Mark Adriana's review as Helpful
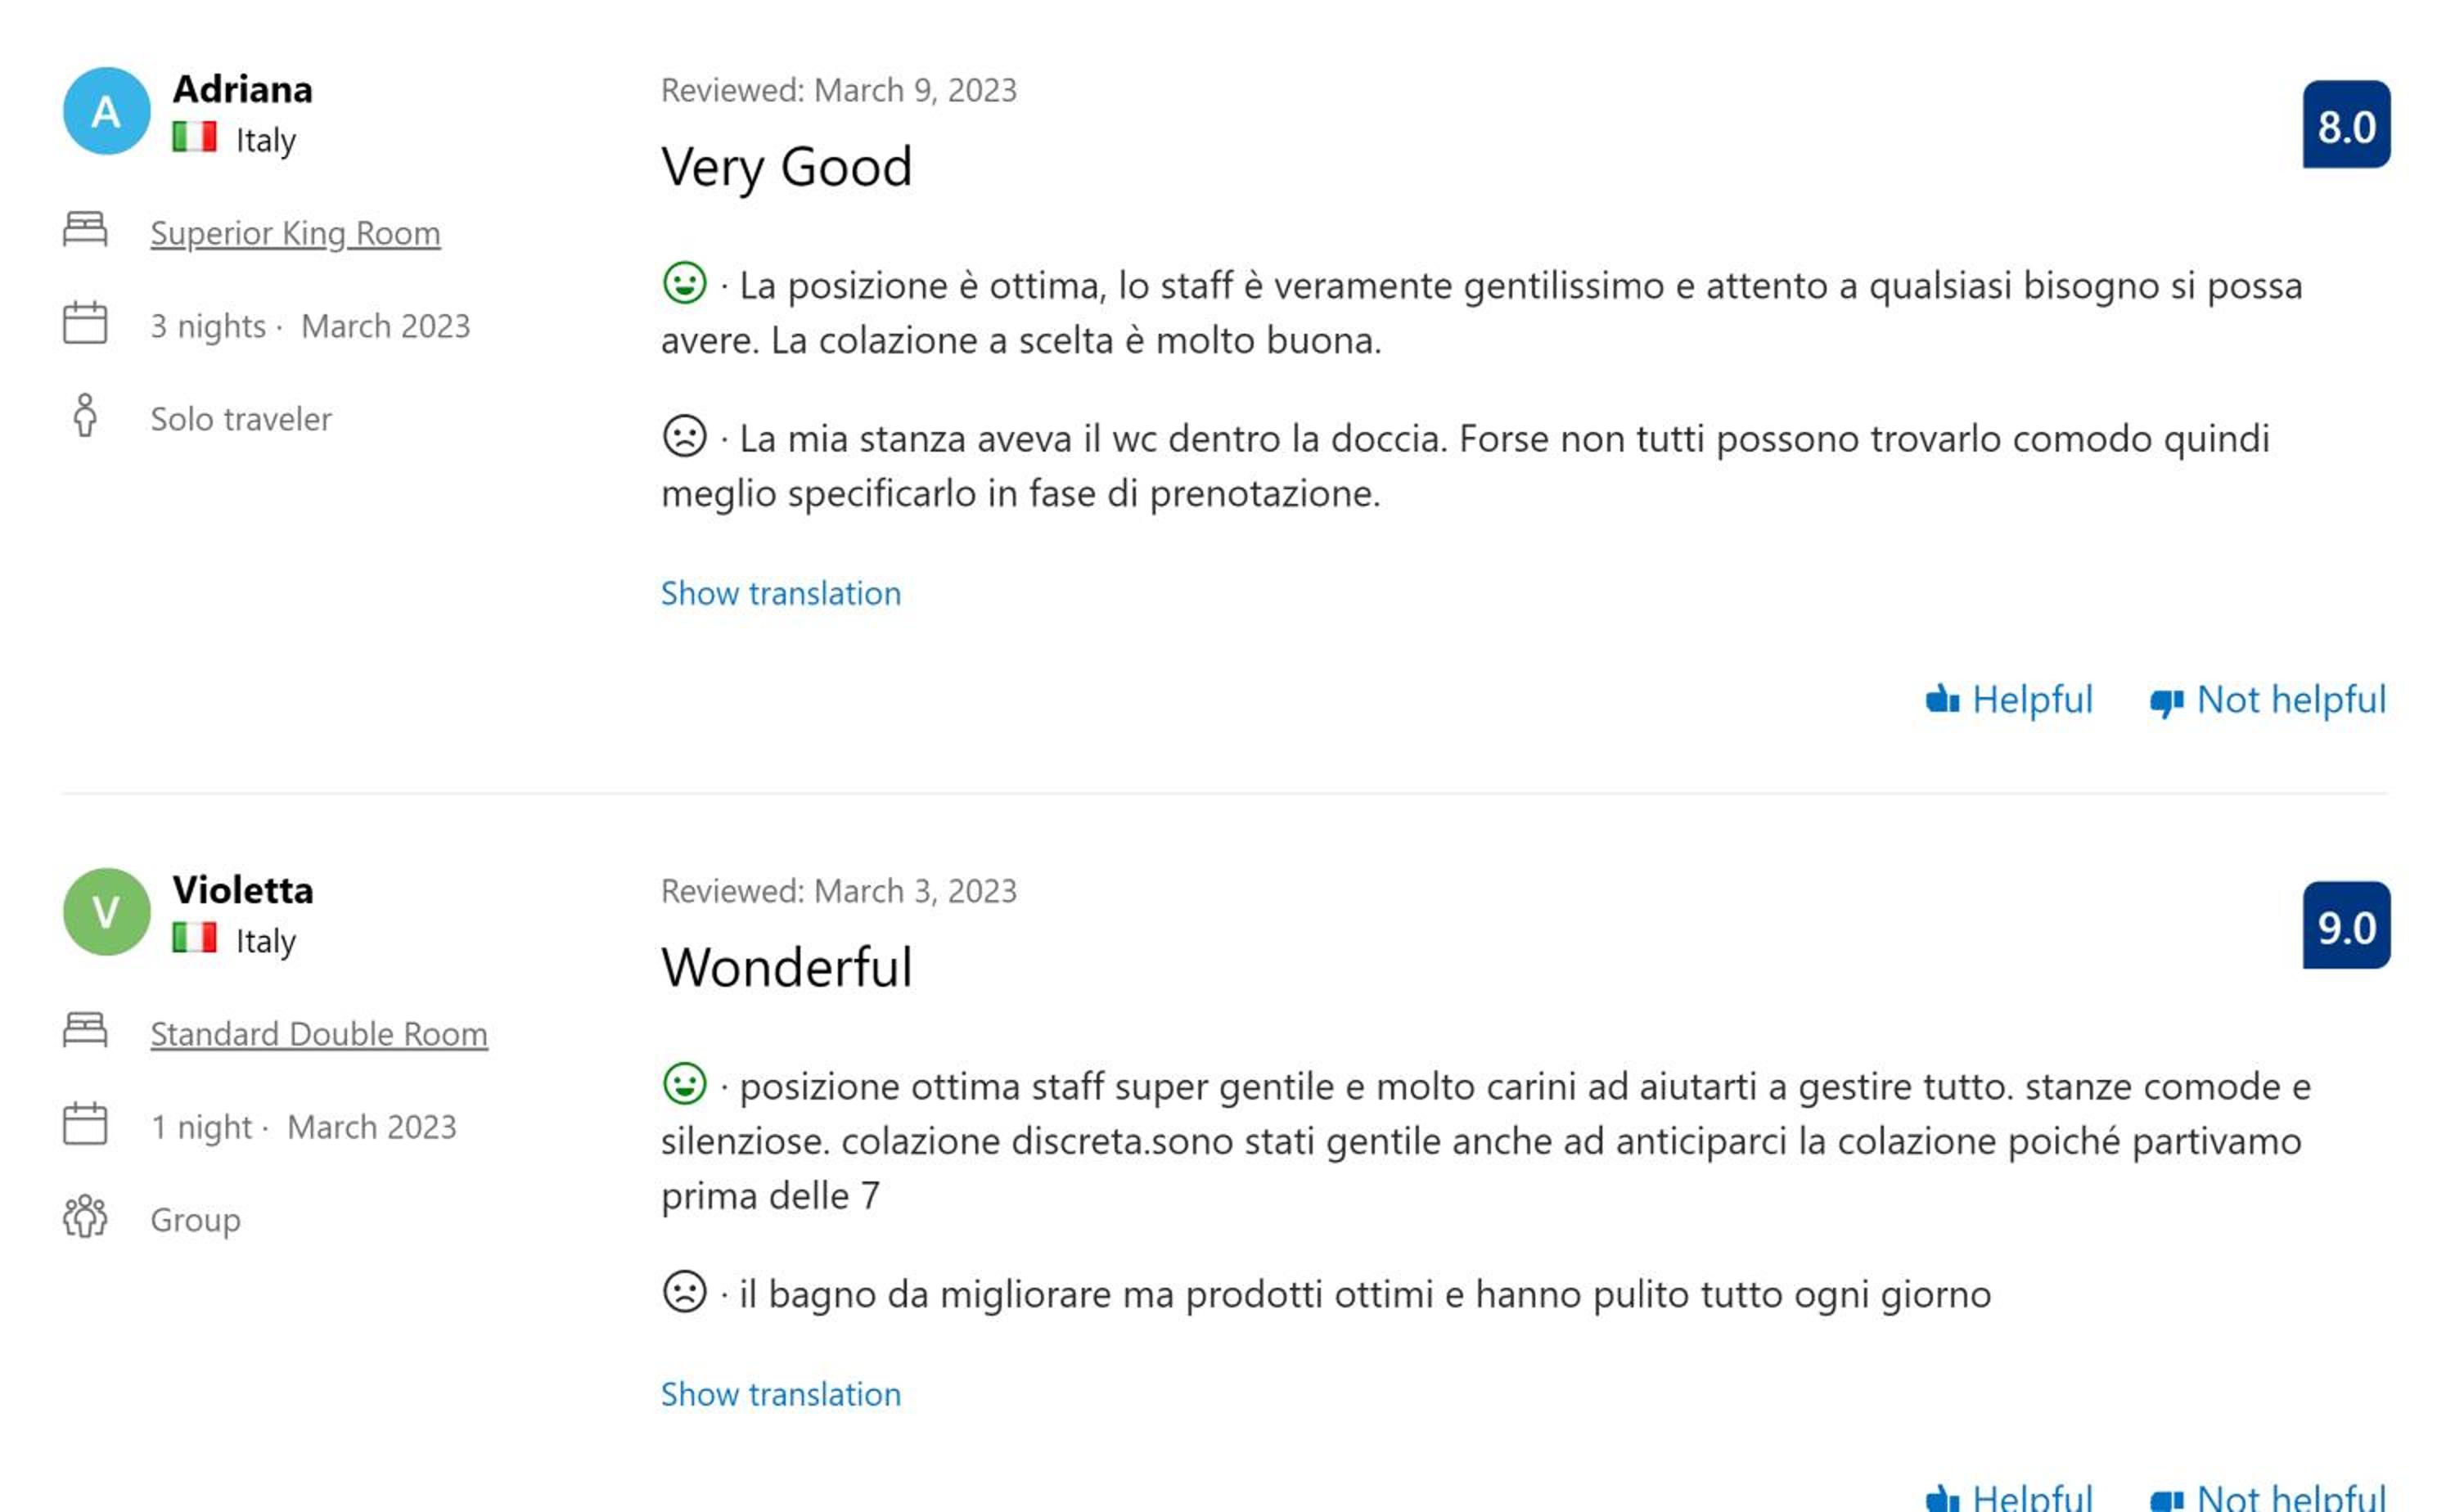Viewport: 2455px width, 1512px height. (x=2008, y=700)
